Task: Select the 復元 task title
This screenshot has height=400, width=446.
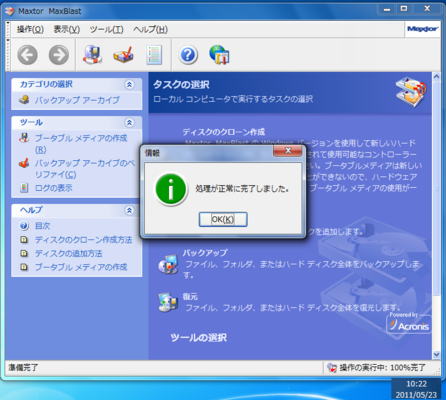Action: [190, 296]
